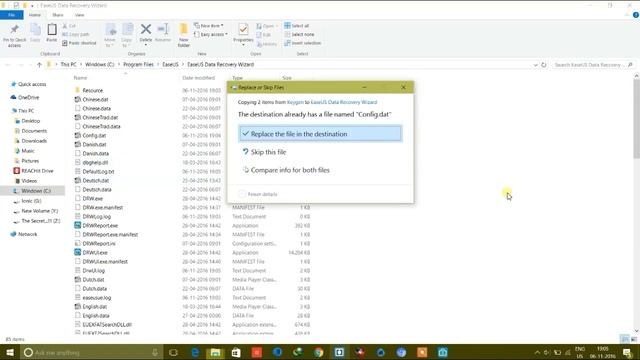This screenshot has width=640, height=360.
Task: Select Quick access in navigation pane
Action: point(29,84)
